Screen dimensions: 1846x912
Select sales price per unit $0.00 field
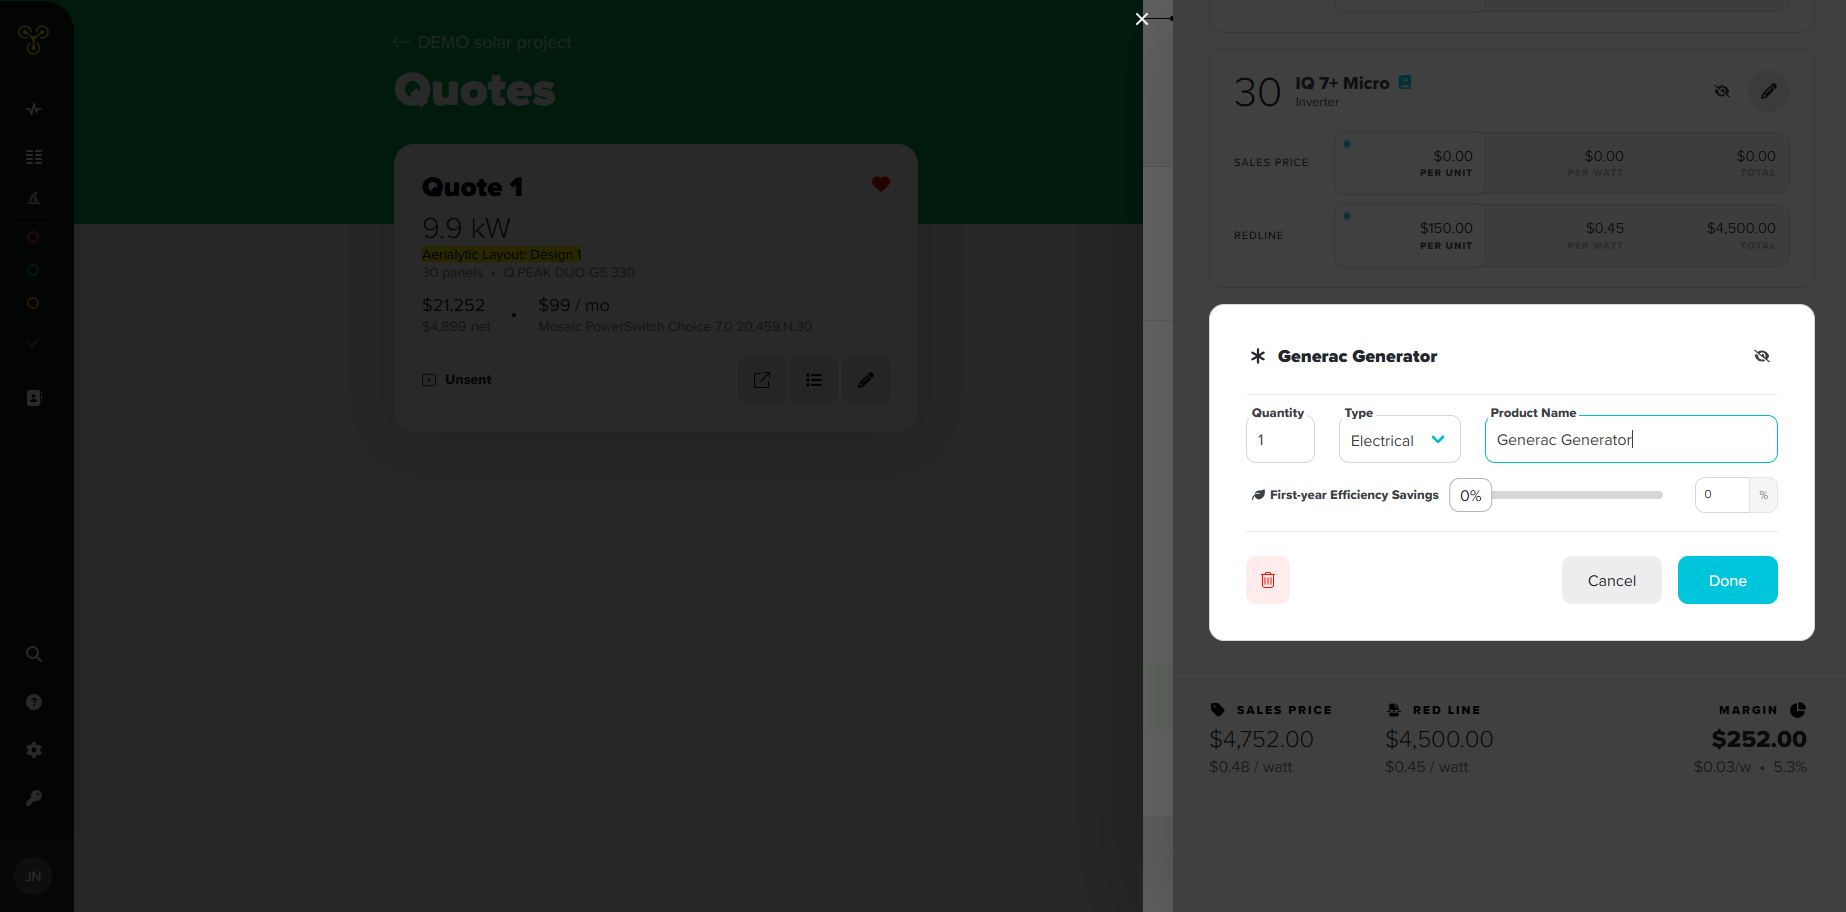(x=1410, y=163)
